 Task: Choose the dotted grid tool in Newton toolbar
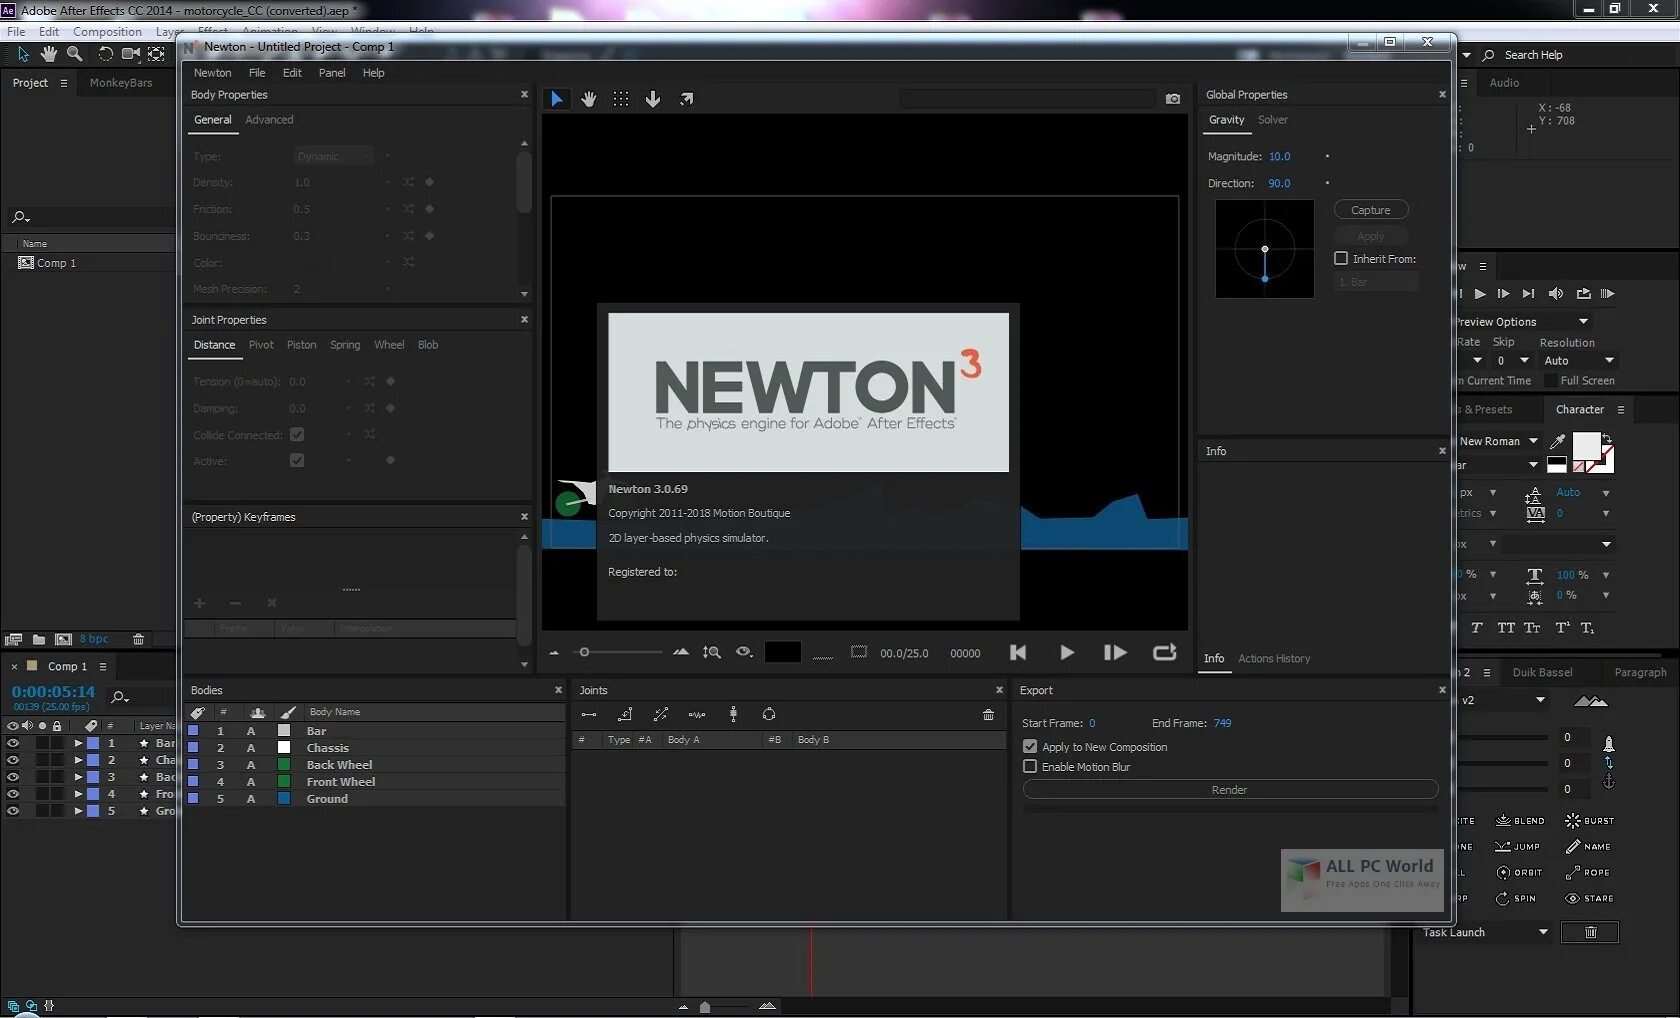(x=621, y=99)
